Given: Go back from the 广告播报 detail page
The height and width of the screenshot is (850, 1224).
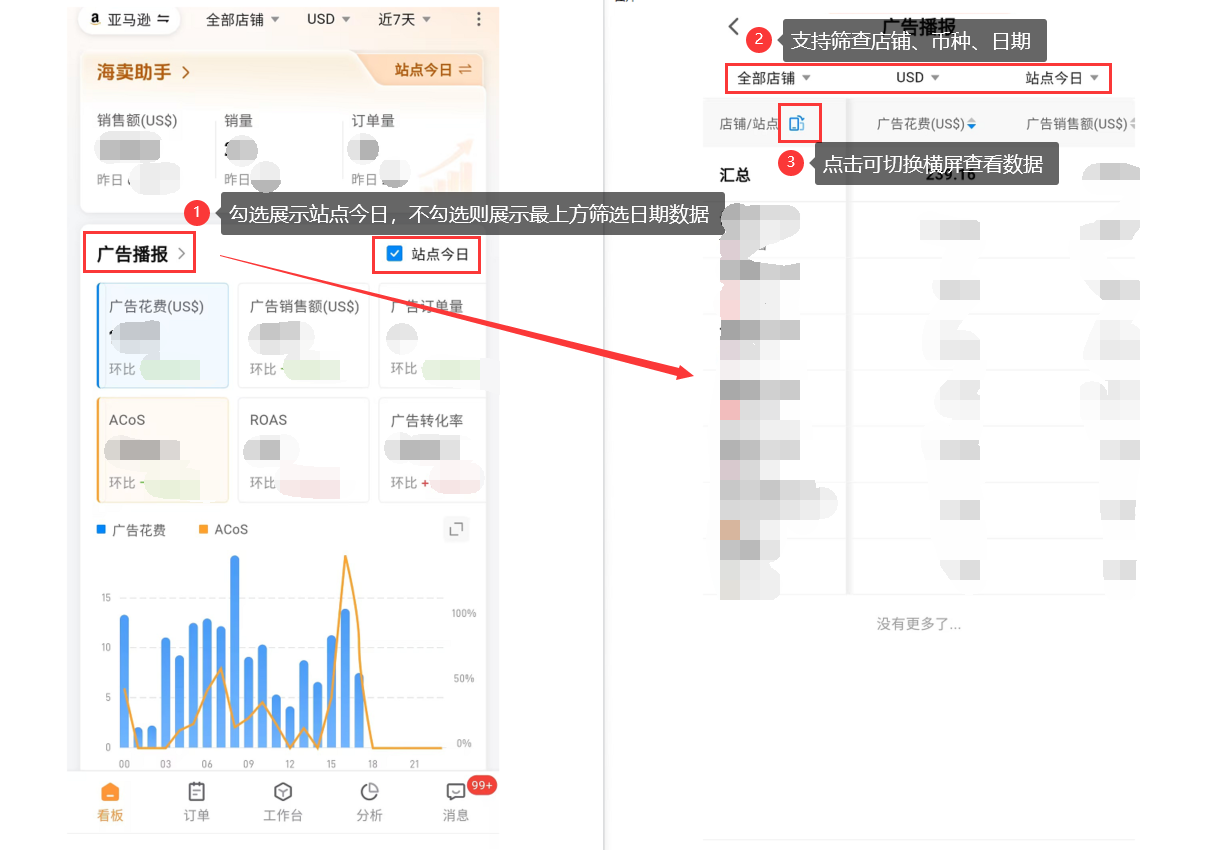Looking at the screenshot, I should pyautogui.click(x=735, y=27).
